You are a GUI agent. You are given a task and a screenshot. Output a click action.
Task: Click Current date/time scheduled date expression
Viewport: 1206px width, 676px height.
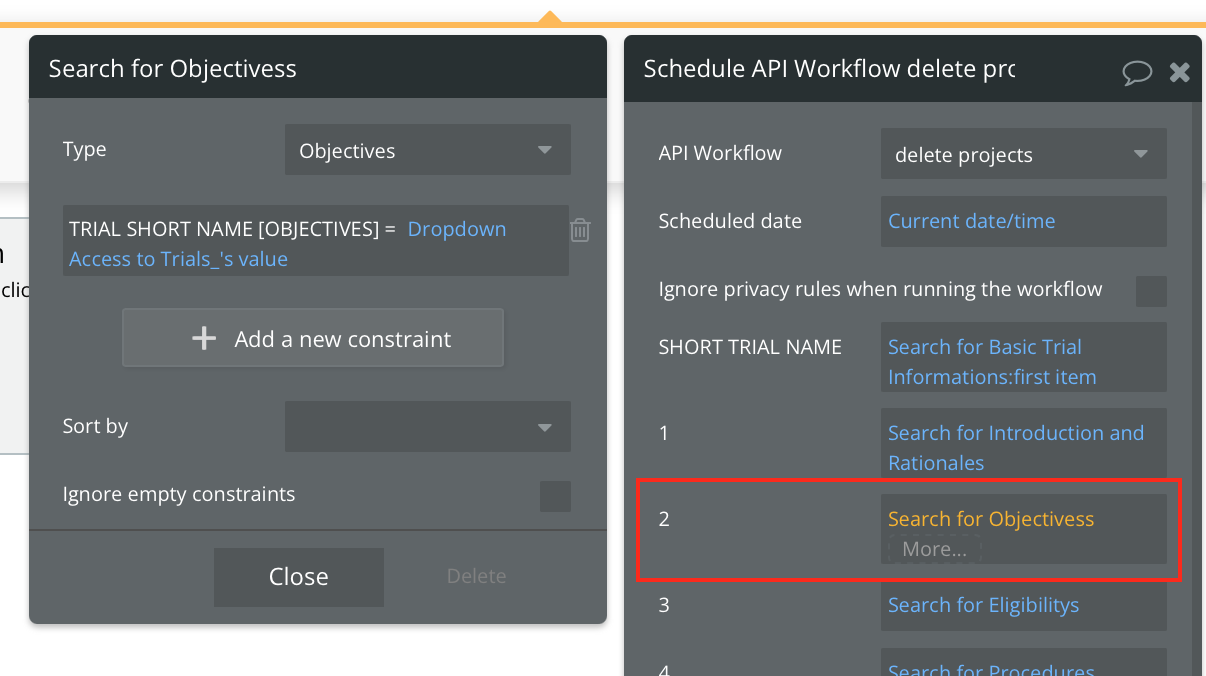[971, 221]
